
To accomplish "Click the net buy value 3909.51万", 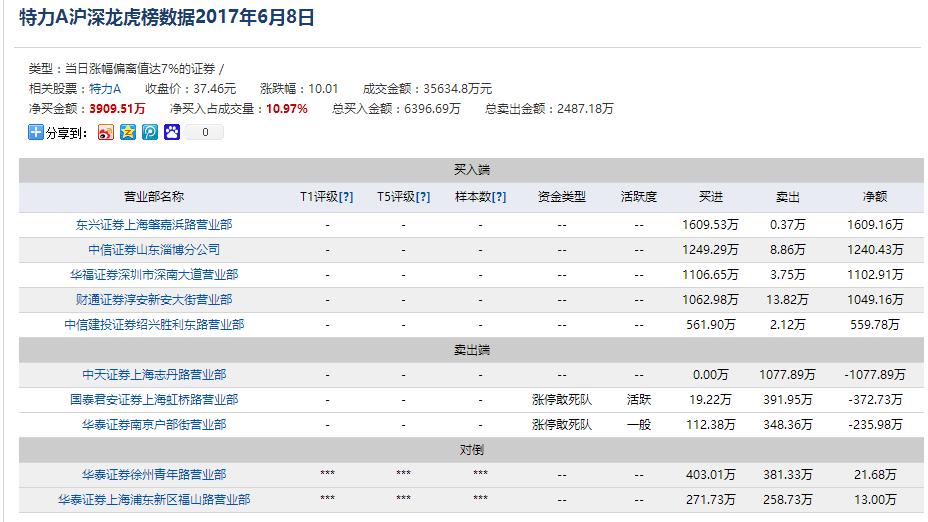I will [x=117, y=109].
